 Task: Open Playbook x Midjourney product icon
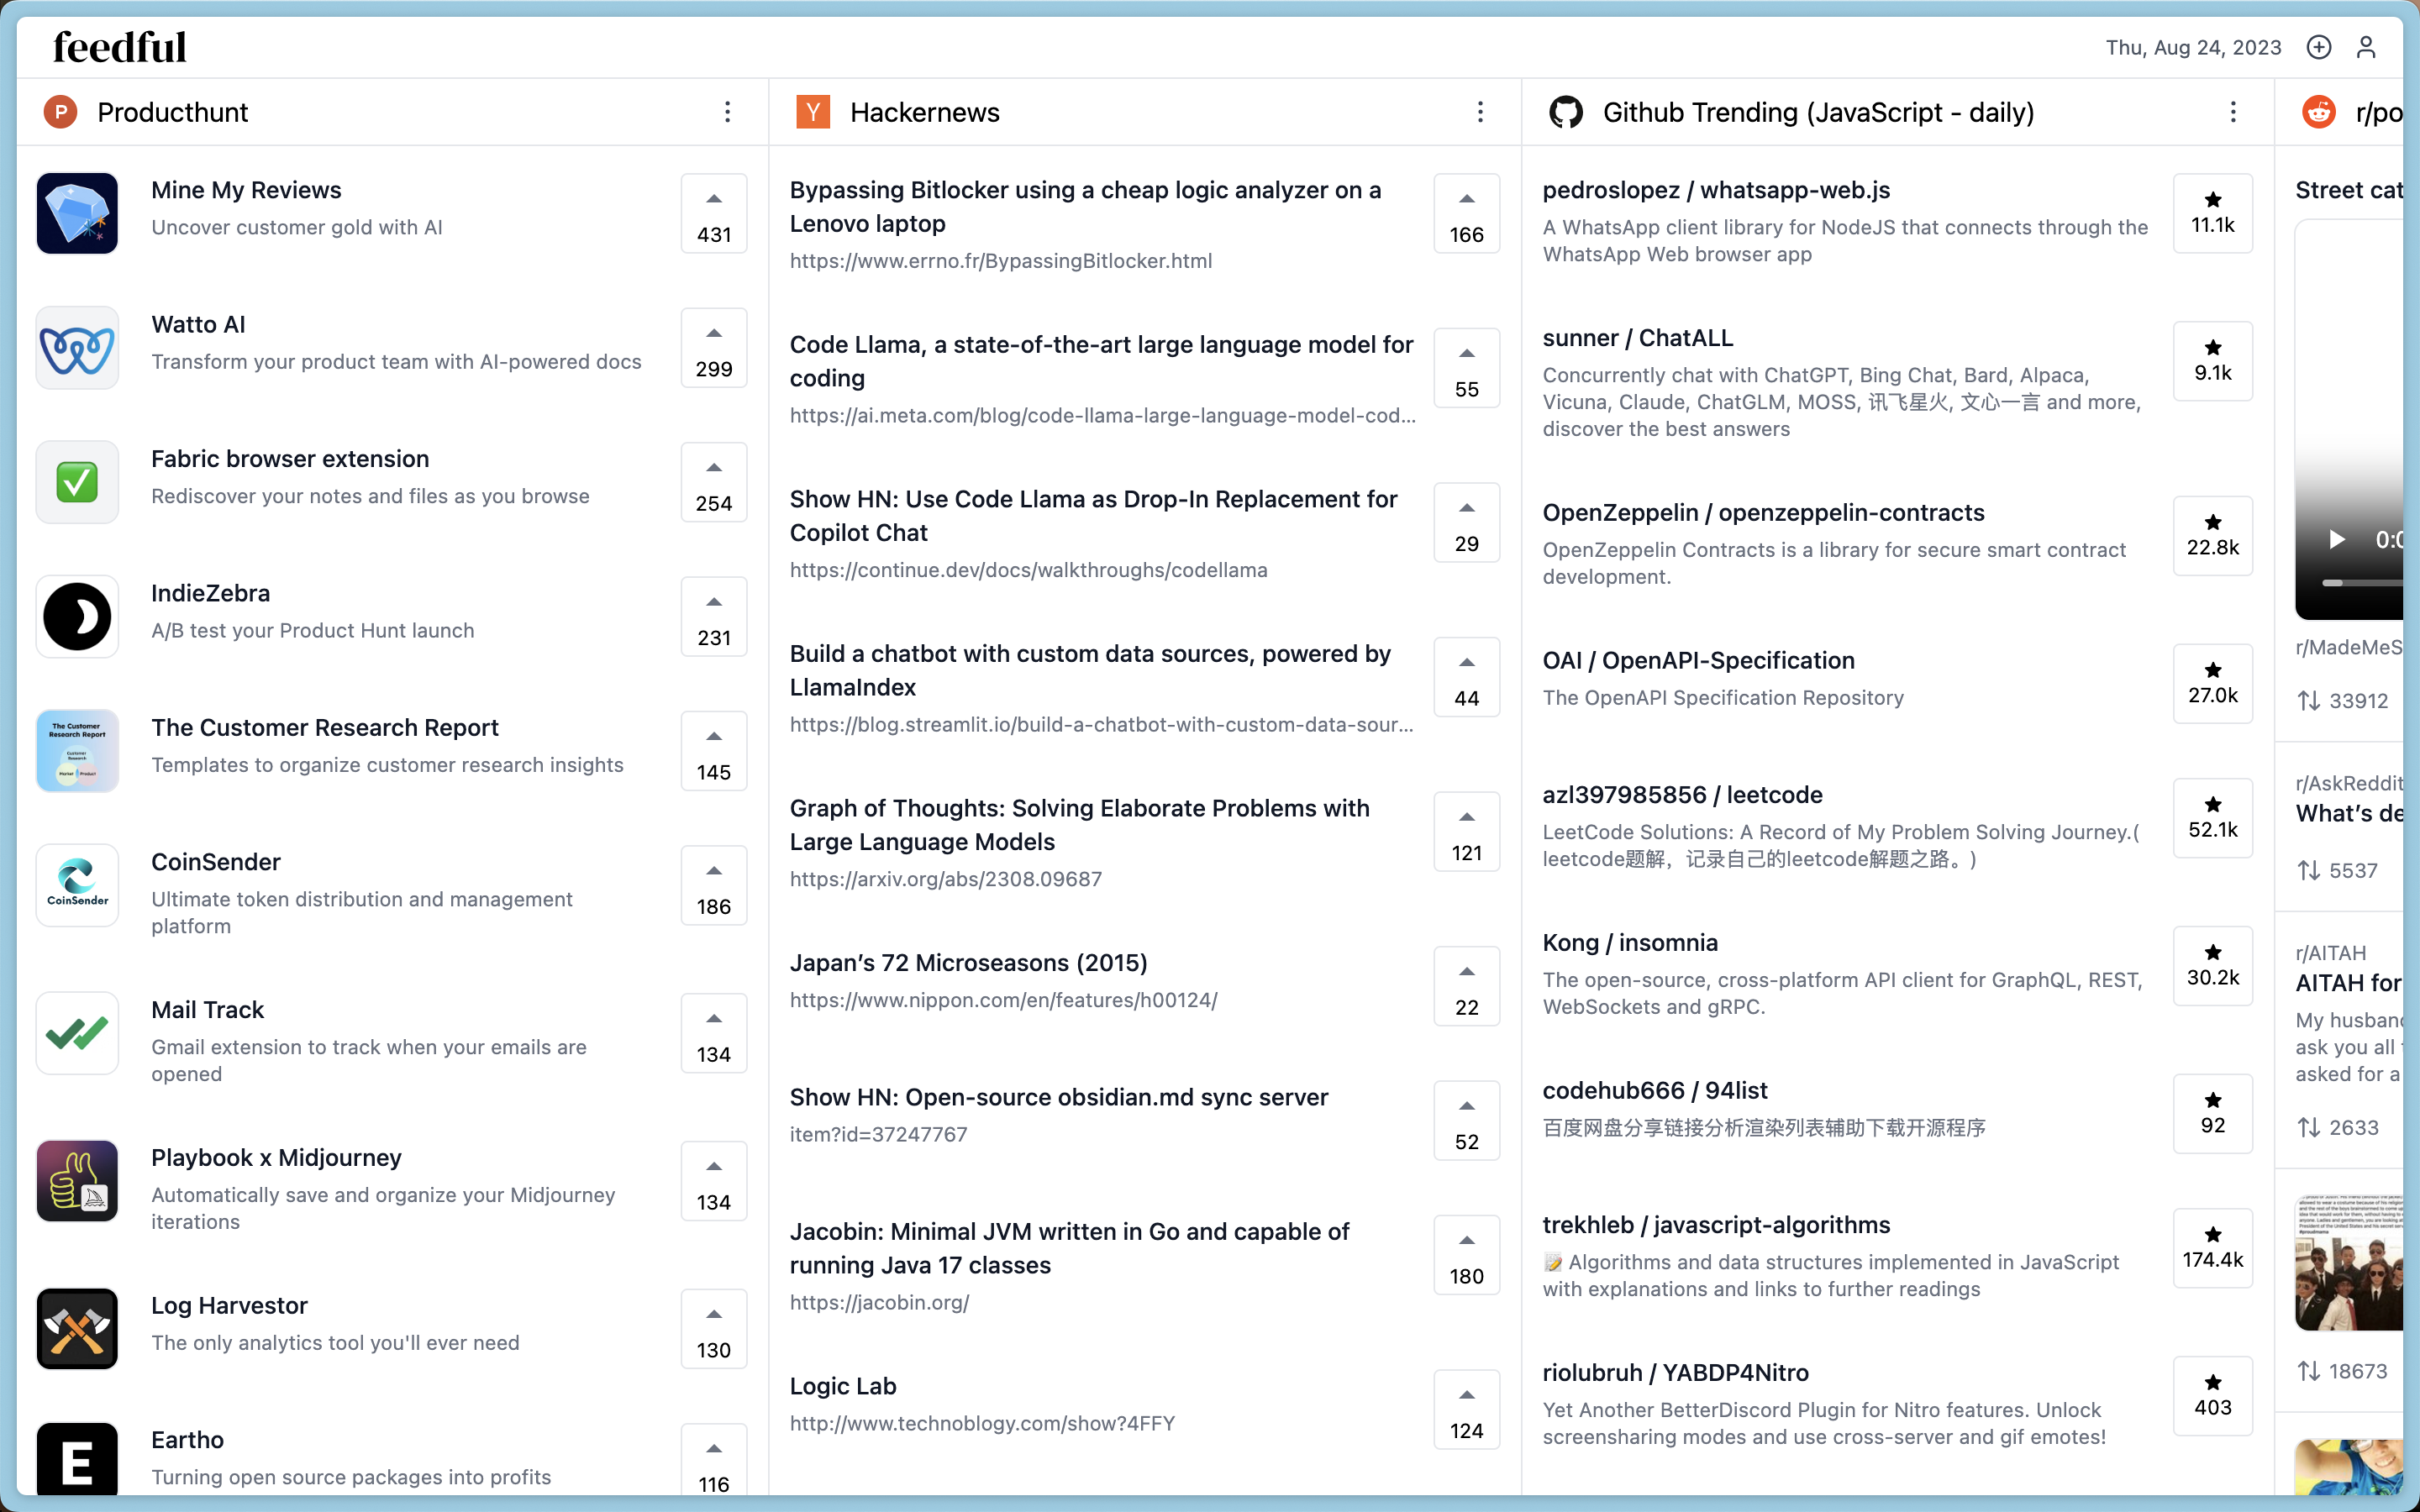click(x=77, y=1181)
